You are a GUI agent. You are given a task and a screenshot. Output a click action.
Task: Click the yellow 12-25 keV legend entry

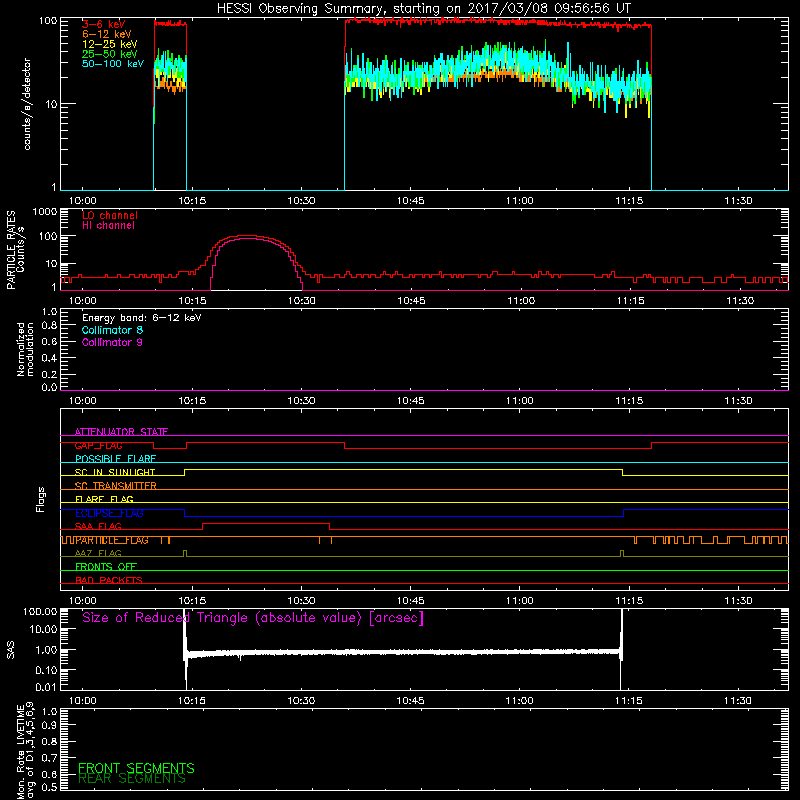[x=110, y=44]
